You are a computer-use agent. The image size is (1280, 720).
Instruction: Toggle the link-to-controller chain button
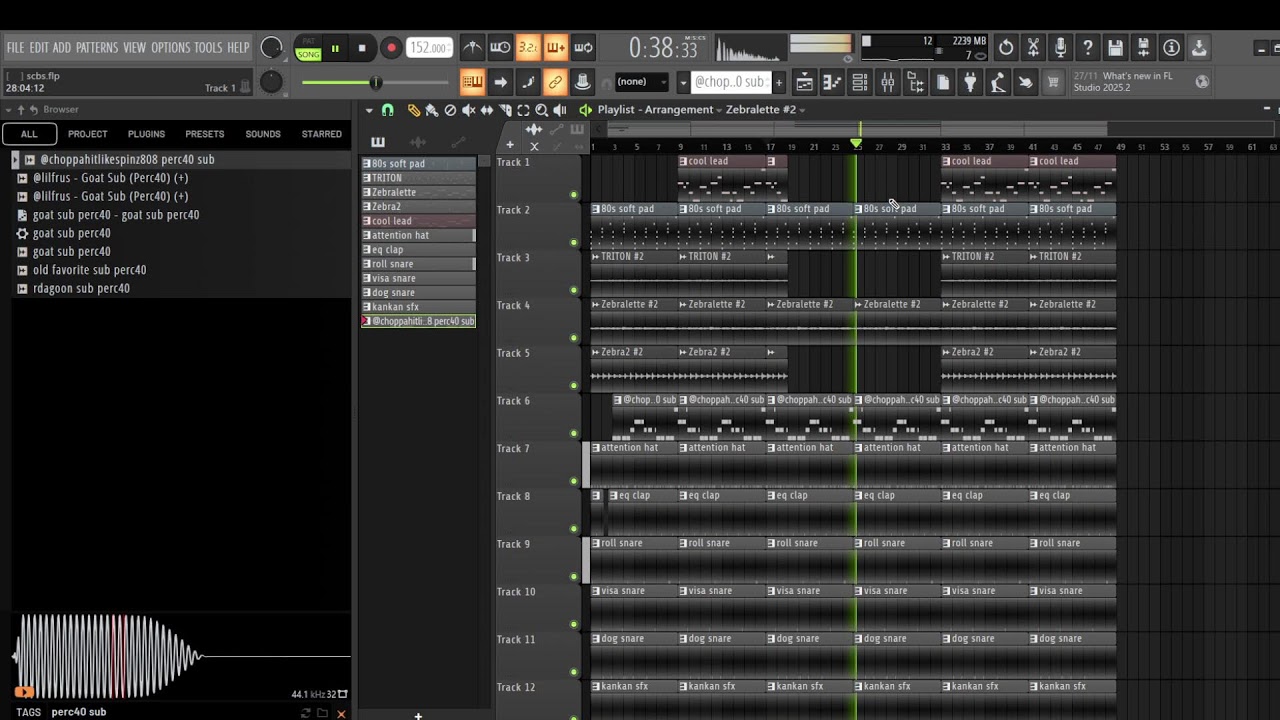click(555, 82)
